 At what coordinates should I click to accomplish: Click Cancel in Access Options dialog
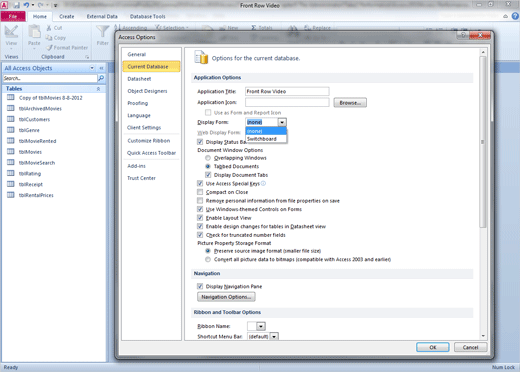coord(470,347)
